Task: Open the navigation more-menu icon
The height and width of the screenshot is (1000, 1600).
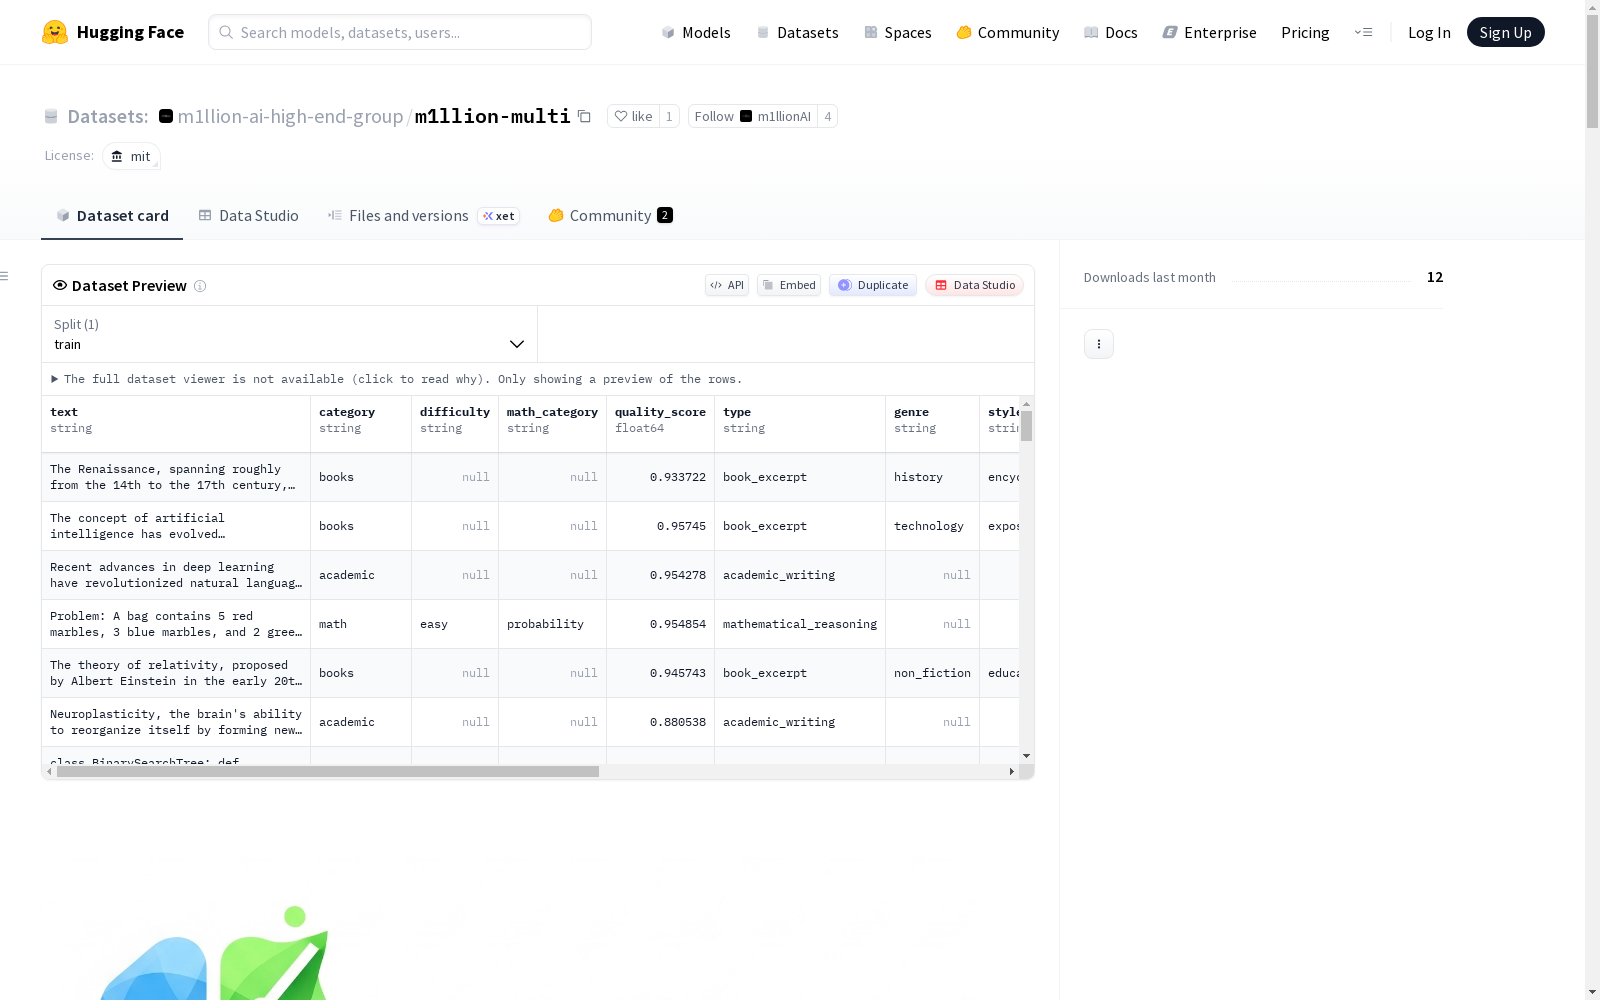Action: coord(1363,32)
